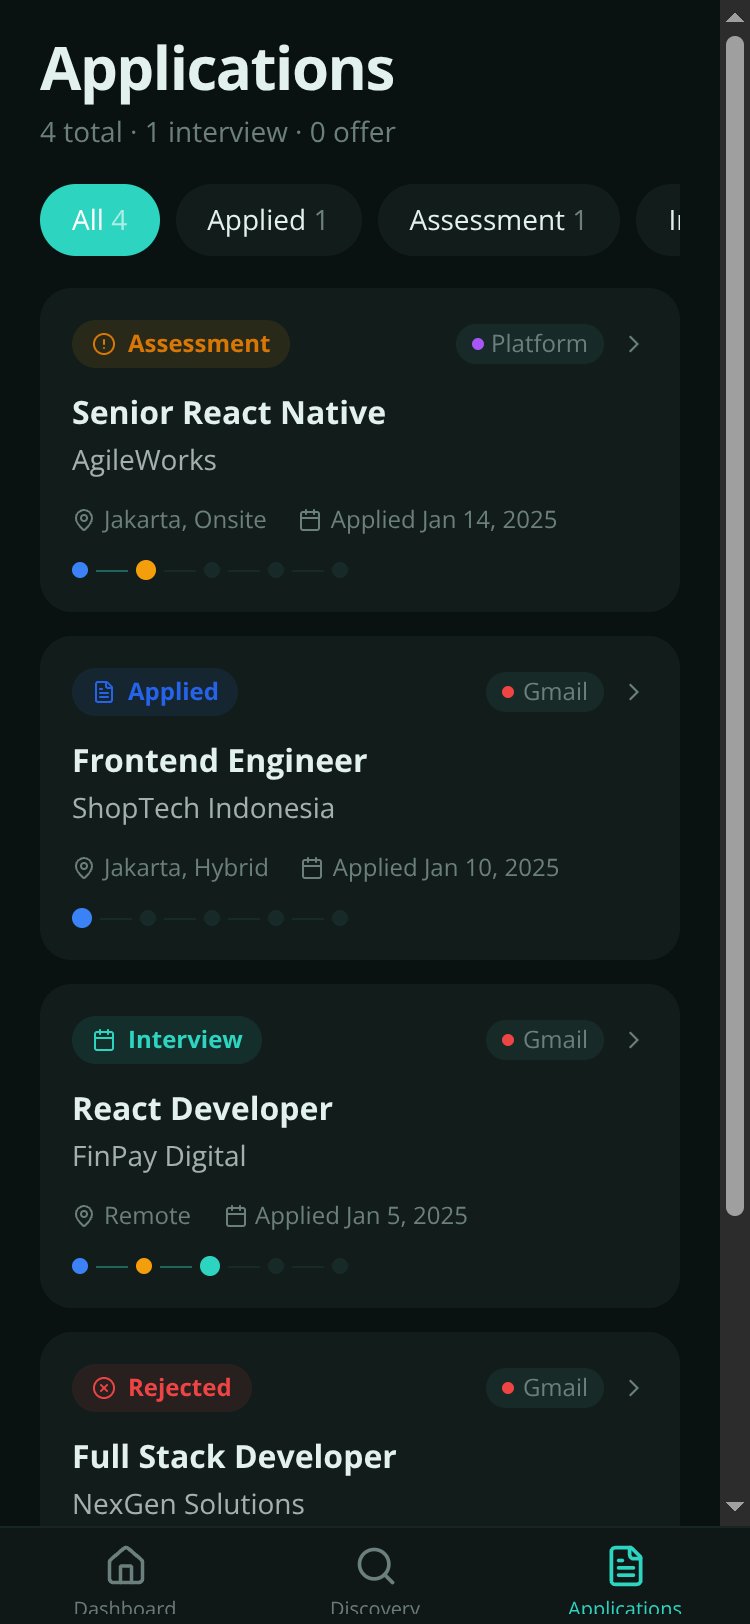Image resolution: width=750 pixels, height=1624 pixels.
Task: Click the Gmail tag on Full Stack Developer
Action: (x=545, y=1388)
